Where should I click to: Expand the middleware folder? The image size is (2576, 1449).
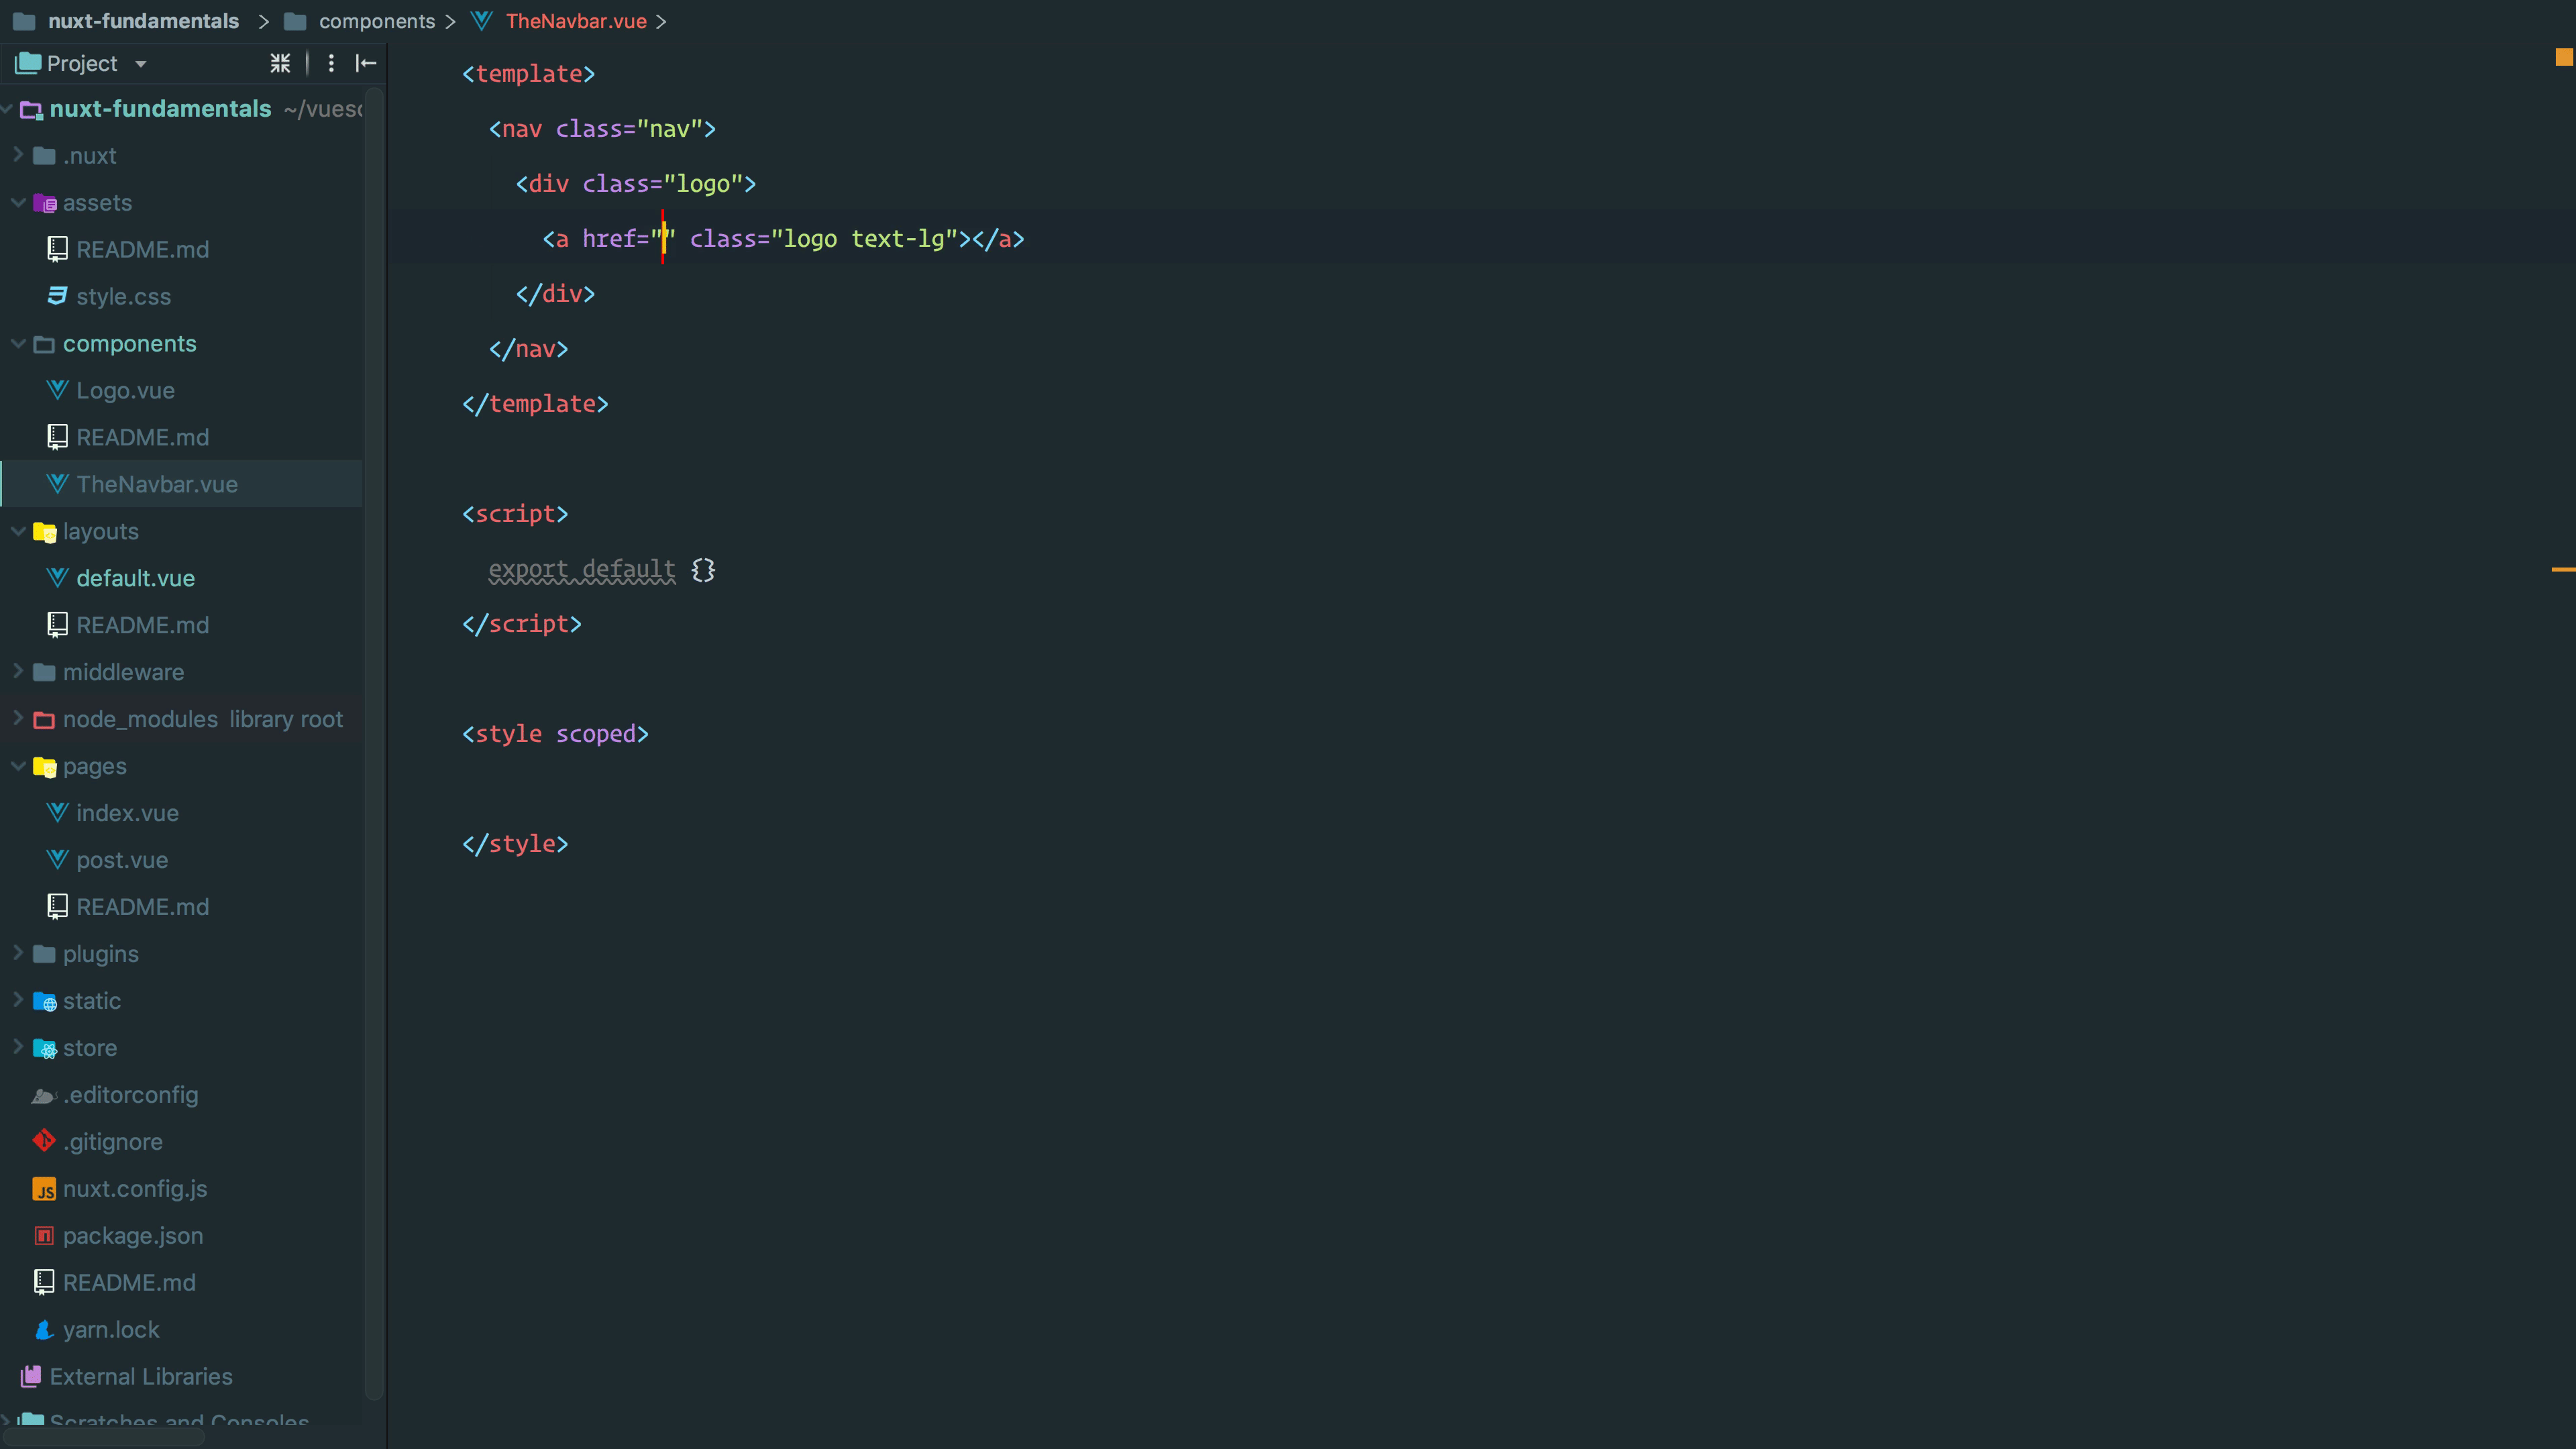coord(17,672)
